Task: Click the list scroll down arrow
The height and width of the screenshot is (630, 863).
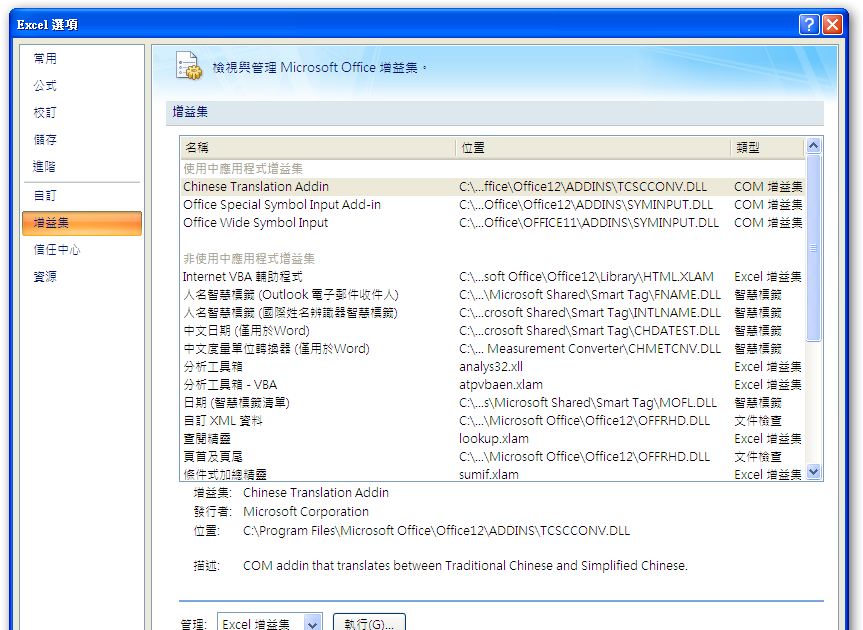Action: (813, 472)
